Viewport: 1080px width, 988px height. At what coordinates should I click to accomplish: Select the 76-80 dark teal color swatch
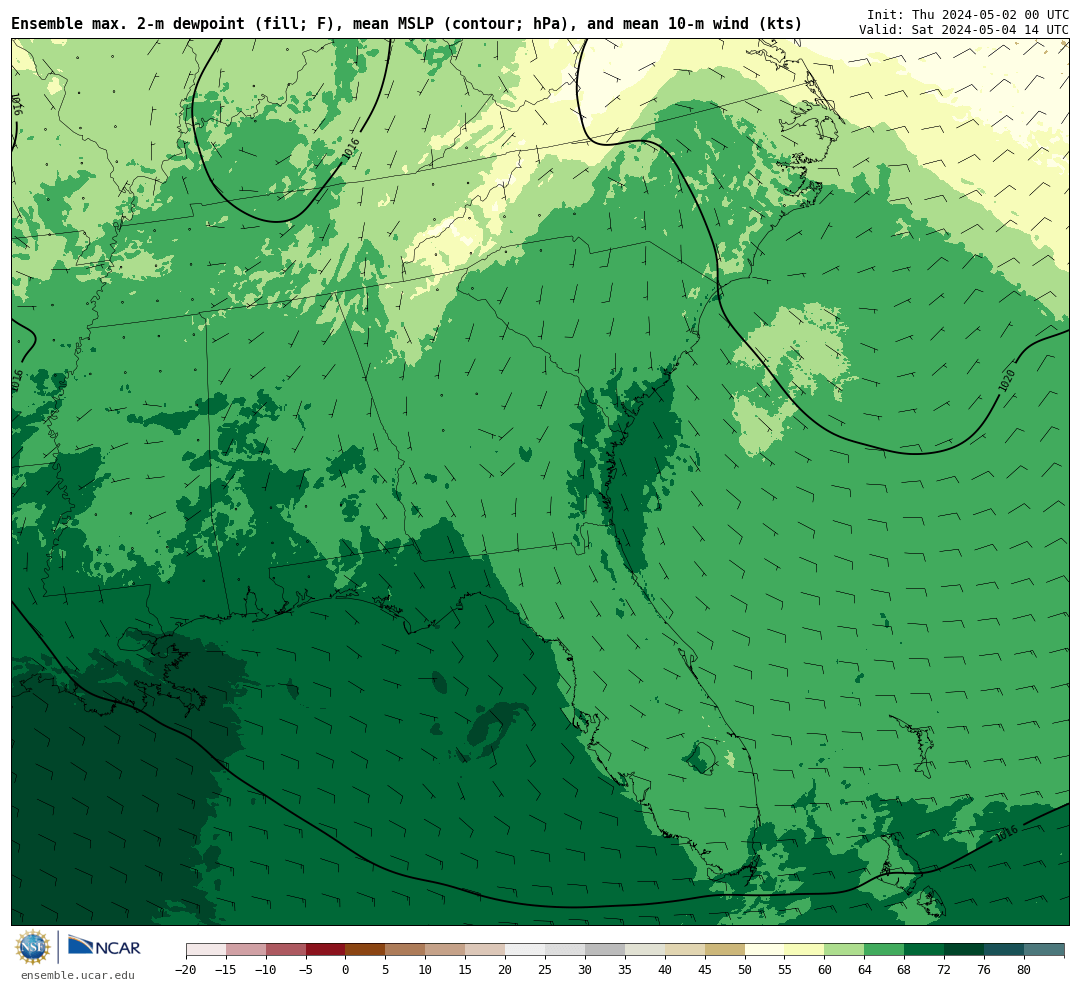tap(1004, 950)
